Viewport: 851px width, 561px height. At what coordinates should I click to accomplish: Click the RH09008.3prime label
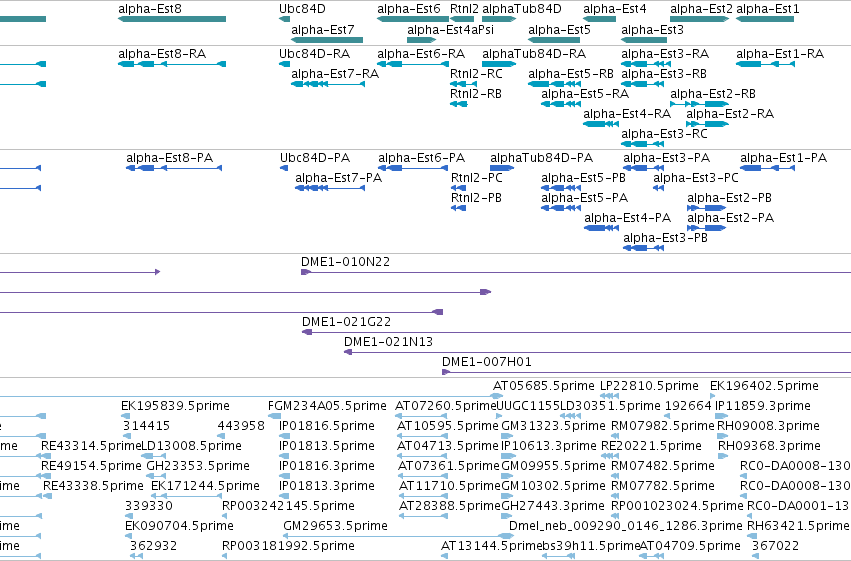pyautogui.click(x=769, y=426)
